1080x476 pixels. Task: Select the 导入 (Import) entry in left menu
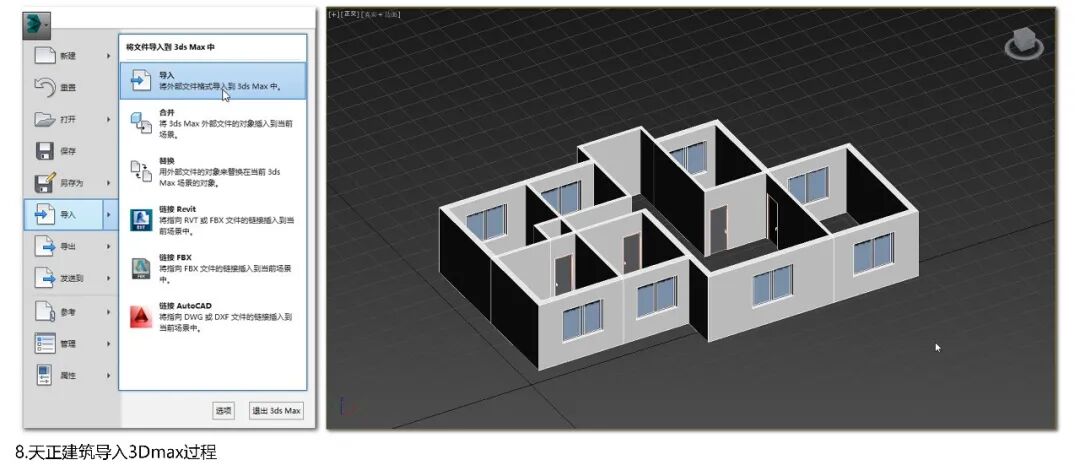tap(63, 215)
